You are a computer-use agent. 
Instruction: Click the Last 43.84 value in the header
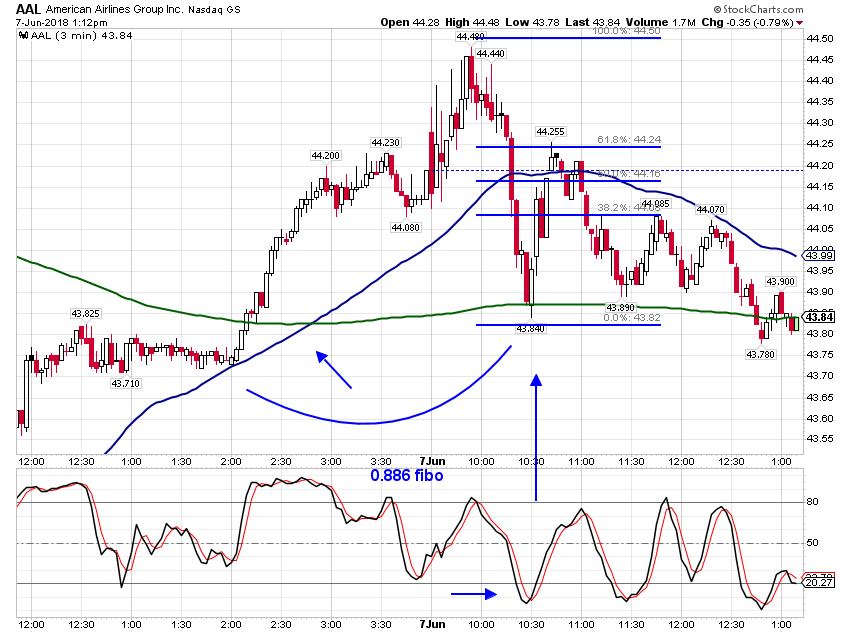coord(592,22)
